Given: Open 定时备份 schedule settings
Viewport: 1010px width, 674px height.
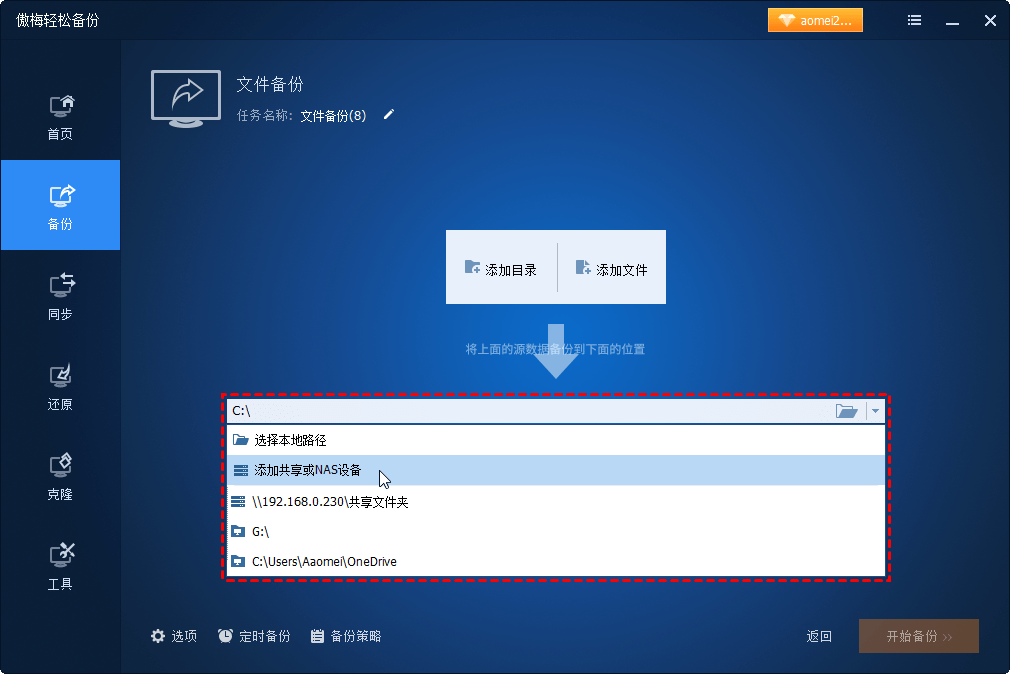Looking at the screenshot, I should [254, 636].
